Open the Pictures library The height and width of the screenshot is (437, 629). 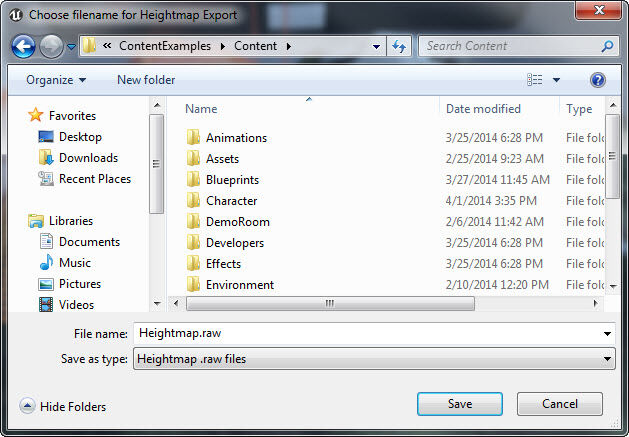[x=80, y=284]
